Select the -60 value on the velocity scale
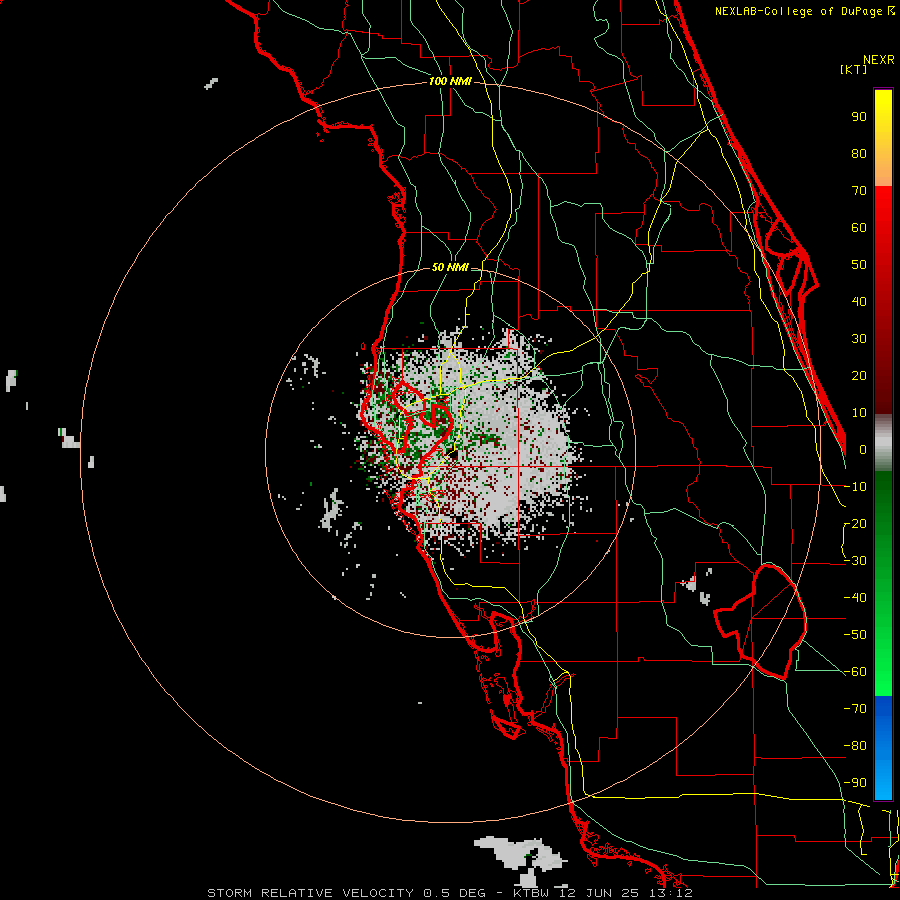The width and height of the screenshot is (900, 900). click(x=855, y=672)
